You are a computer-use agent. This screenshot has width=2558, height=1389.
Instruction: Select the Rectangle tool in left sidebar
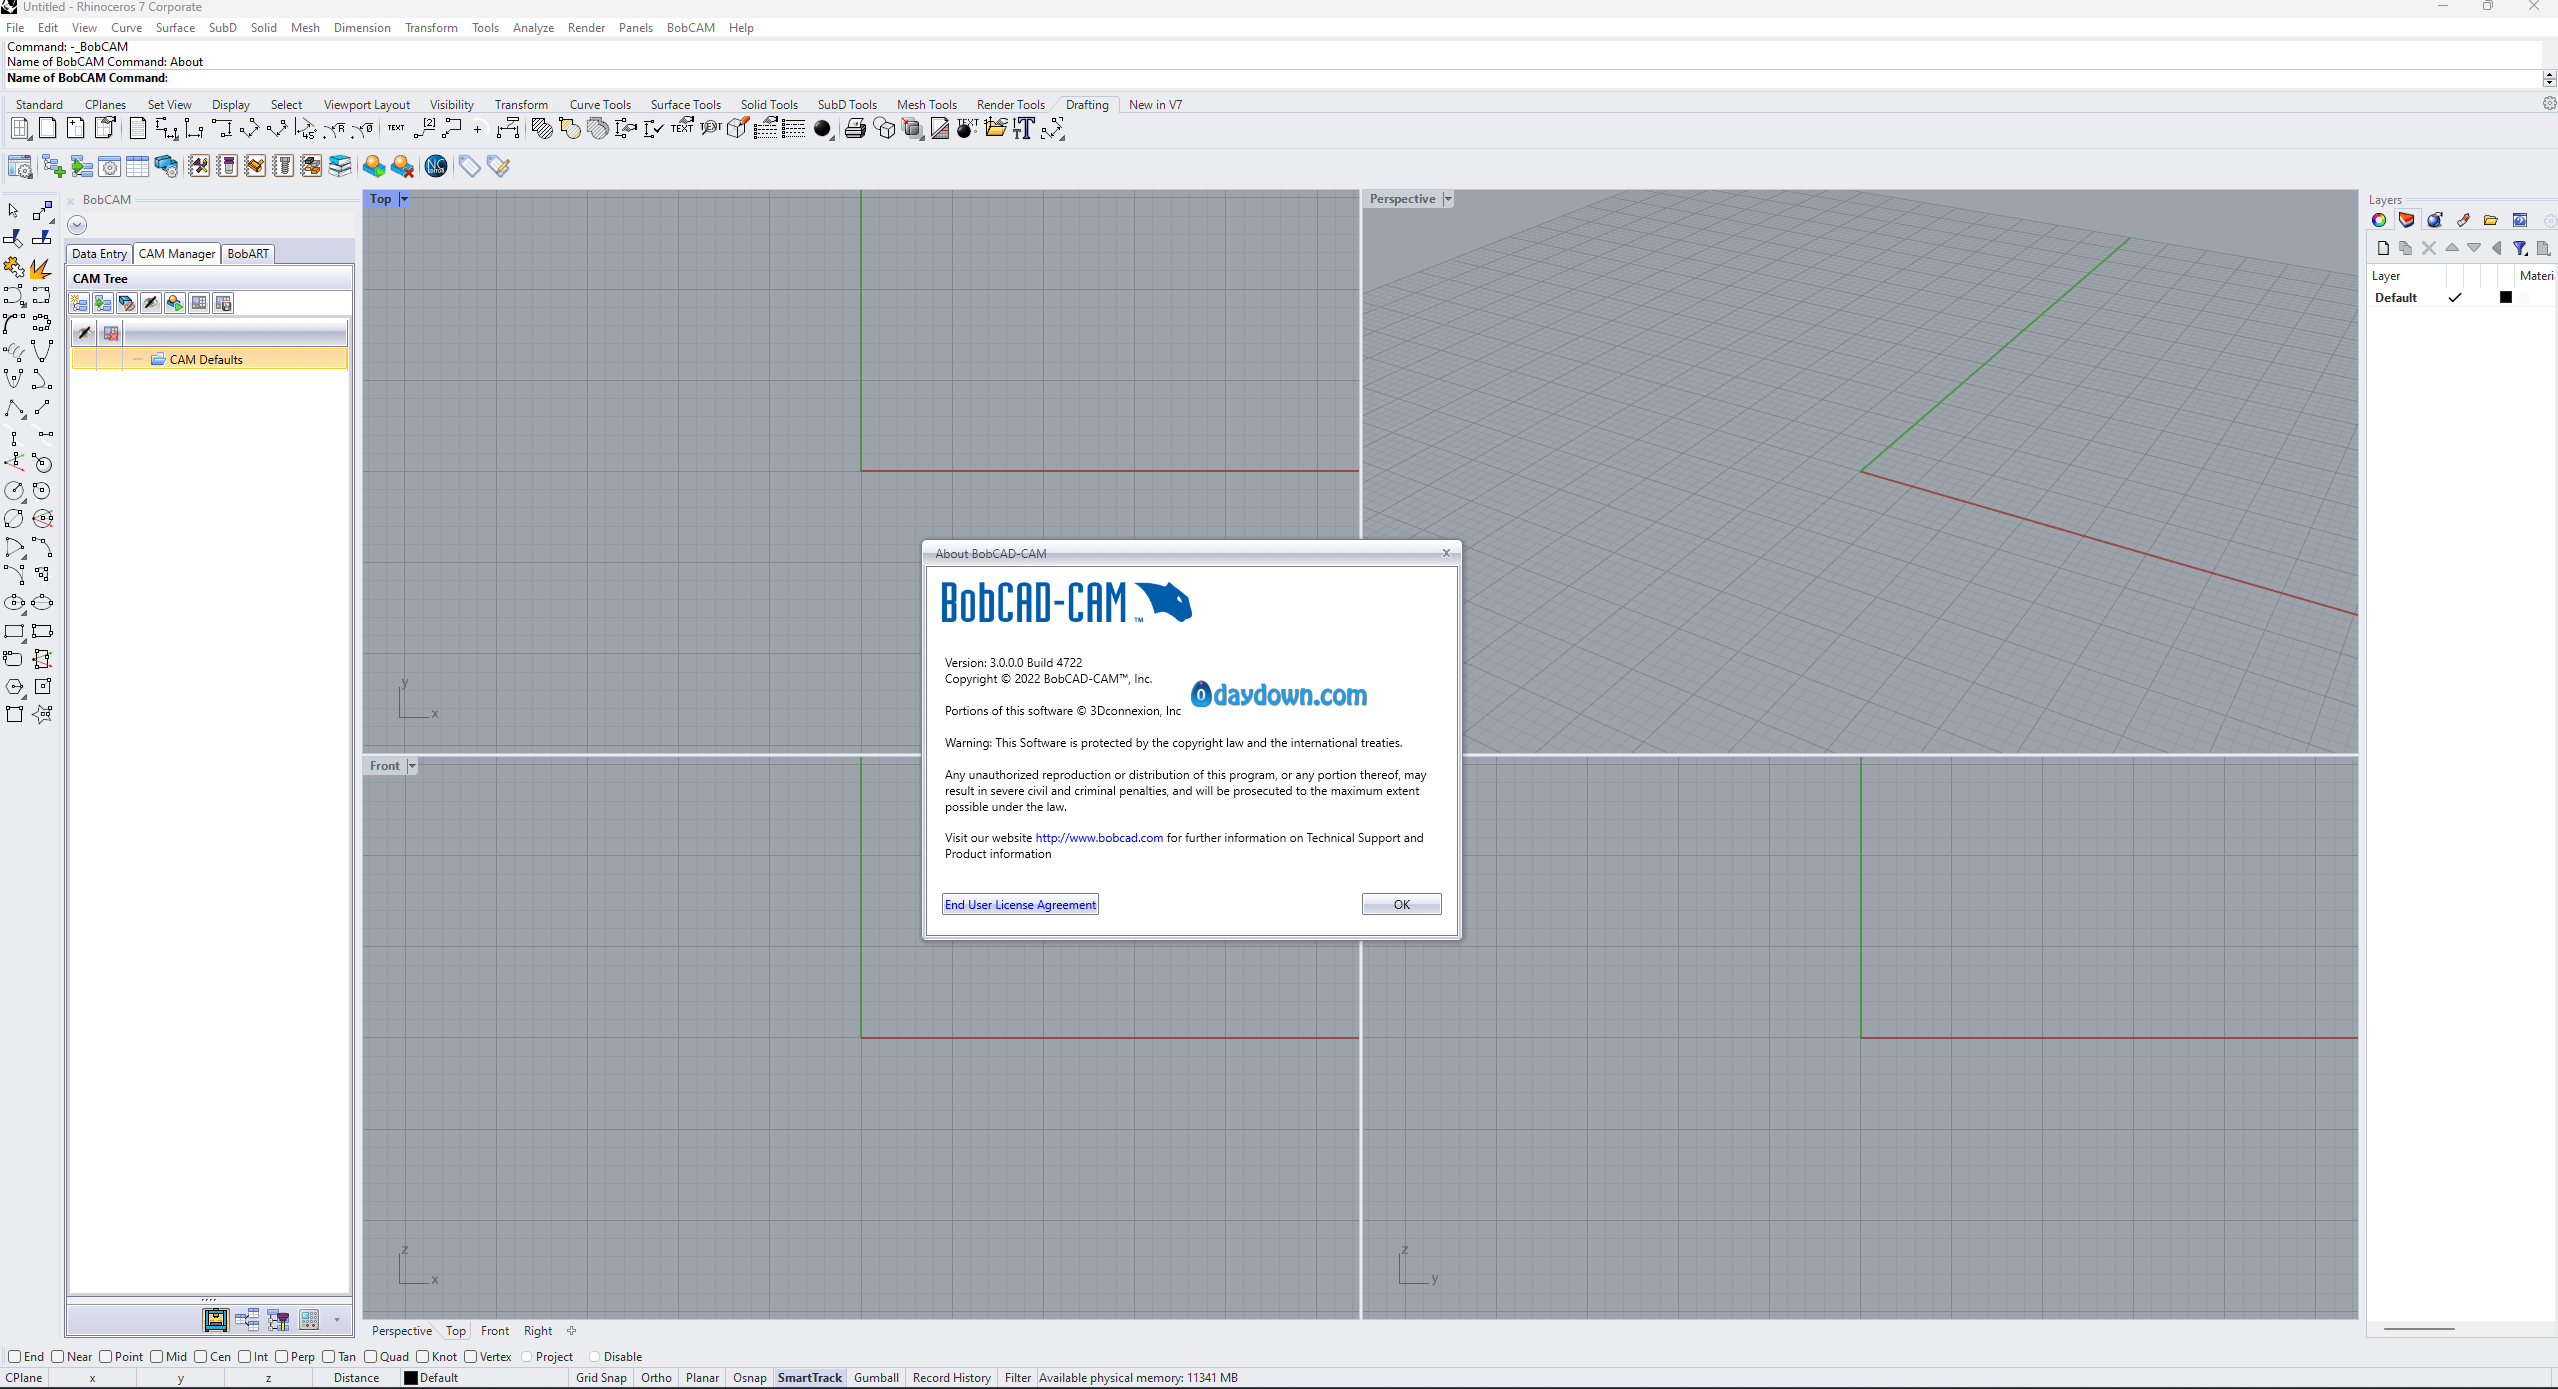14,631
